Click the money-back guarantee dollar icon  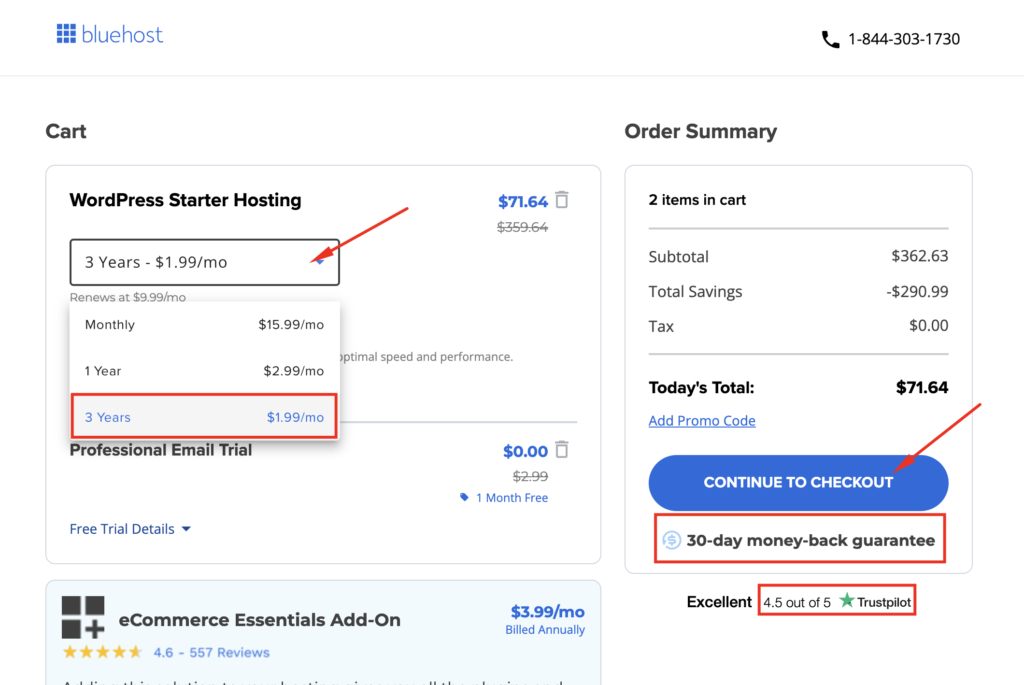tap(672, 541)
